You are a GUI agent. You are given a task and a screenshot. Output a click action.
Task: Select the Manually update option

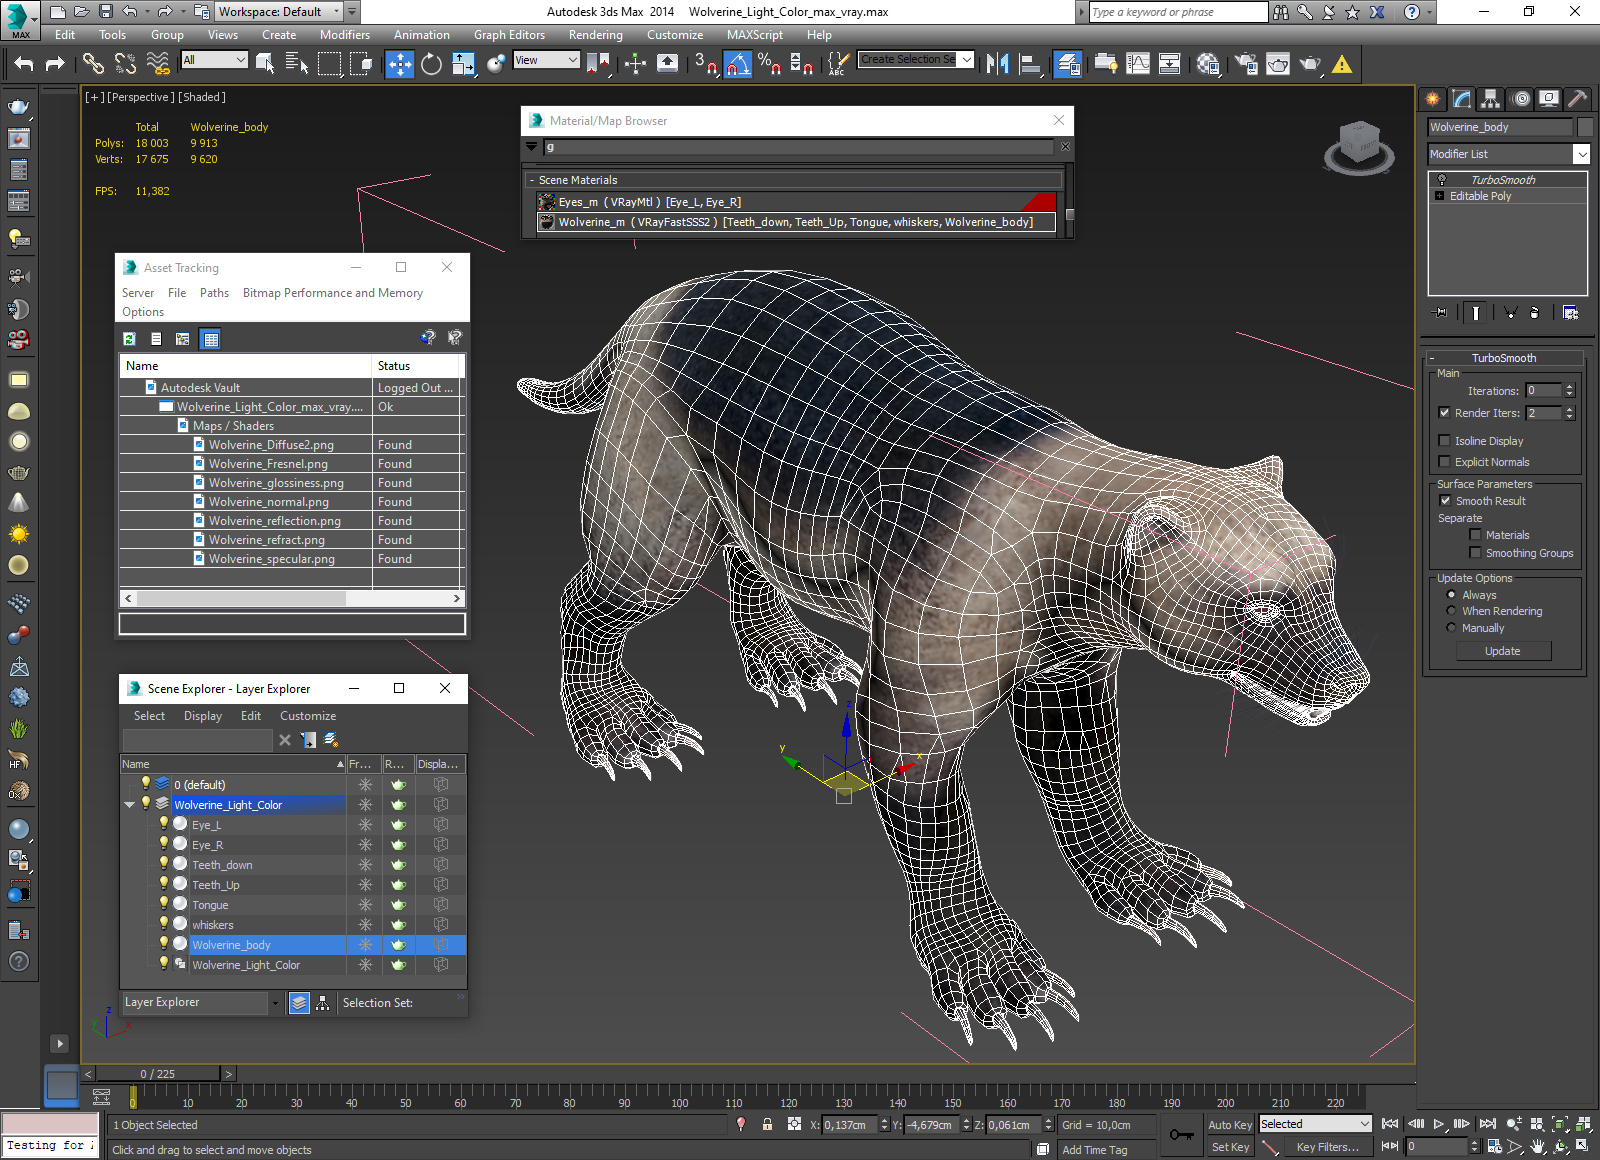click(x=1451, y=628)
